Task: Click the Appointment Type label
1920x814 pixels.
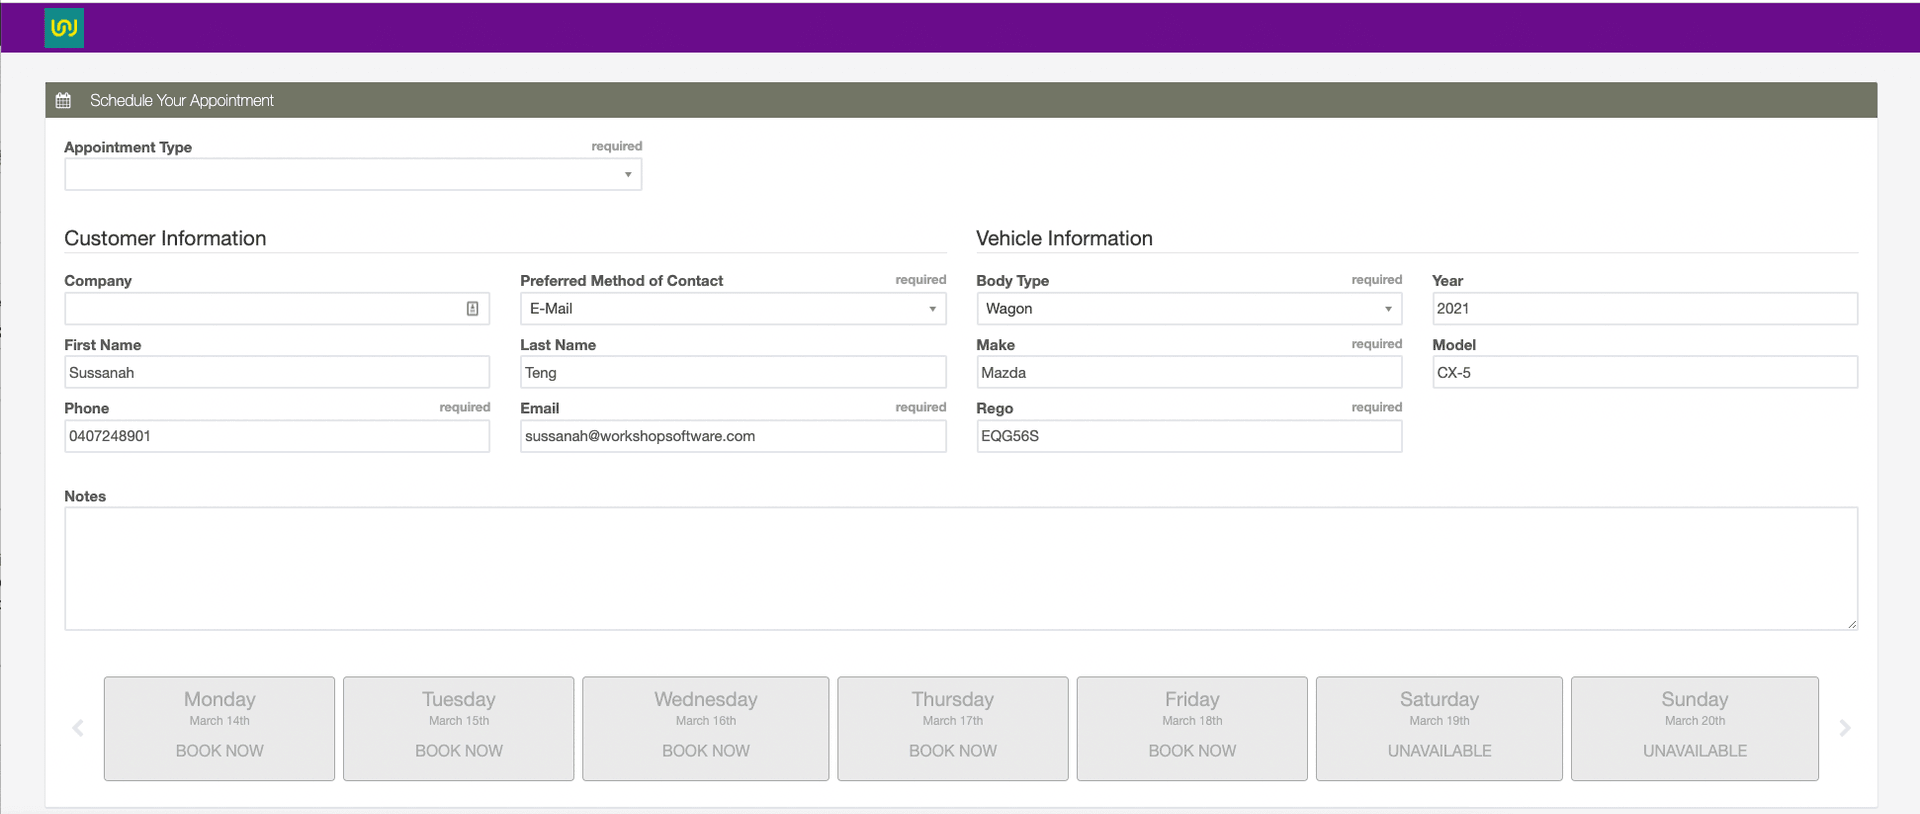Action: (128, 147)
